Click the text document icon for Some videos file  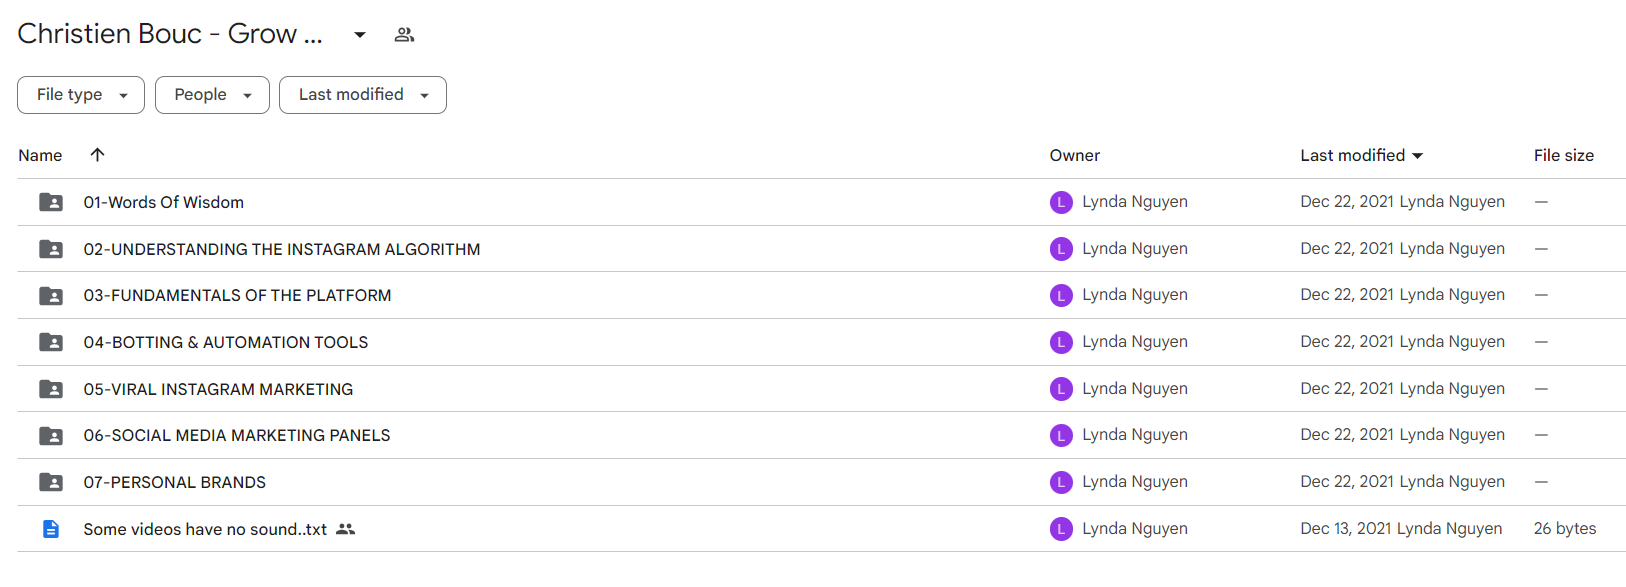coord(51,529)
